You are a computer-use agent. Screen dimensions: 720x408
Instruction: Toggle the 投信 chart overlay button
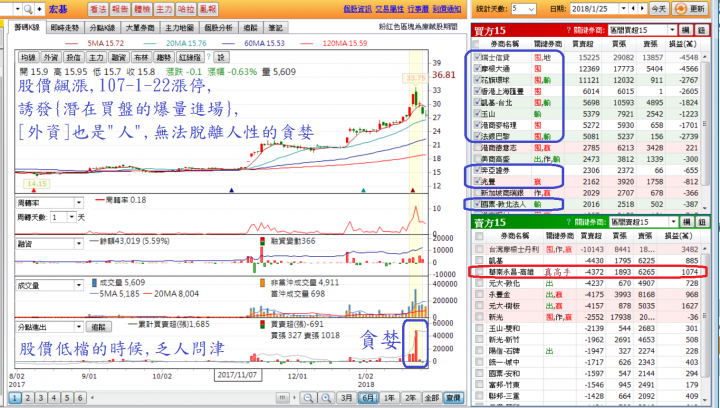coord(73,57)
